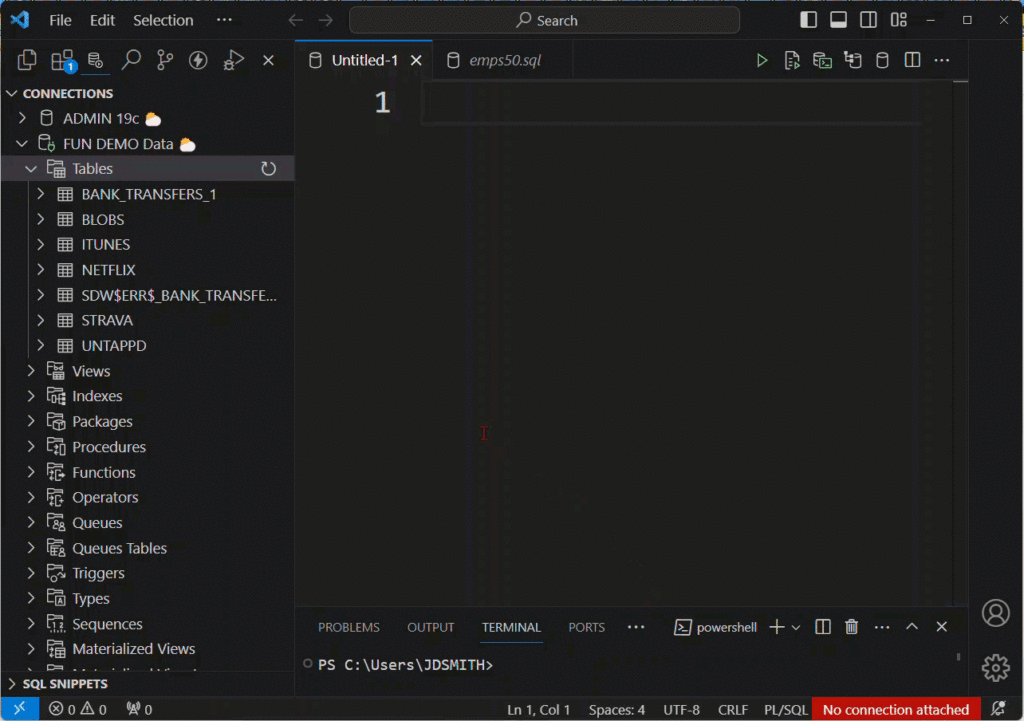Open the PROBLEMS panel tab
Screen dimensions: 1024x721
point(348,627)
